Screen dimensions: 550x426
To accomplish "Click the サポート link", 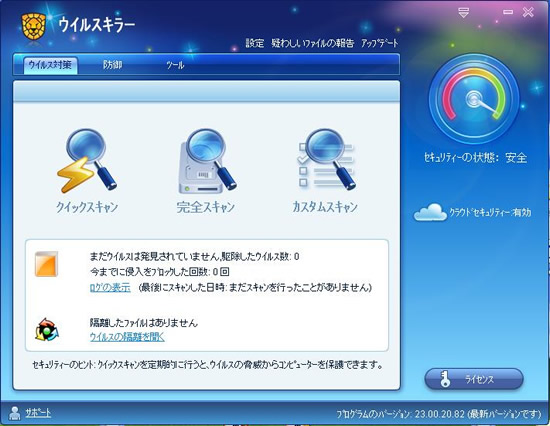I will pyautogui.click(x=38, y=413).
